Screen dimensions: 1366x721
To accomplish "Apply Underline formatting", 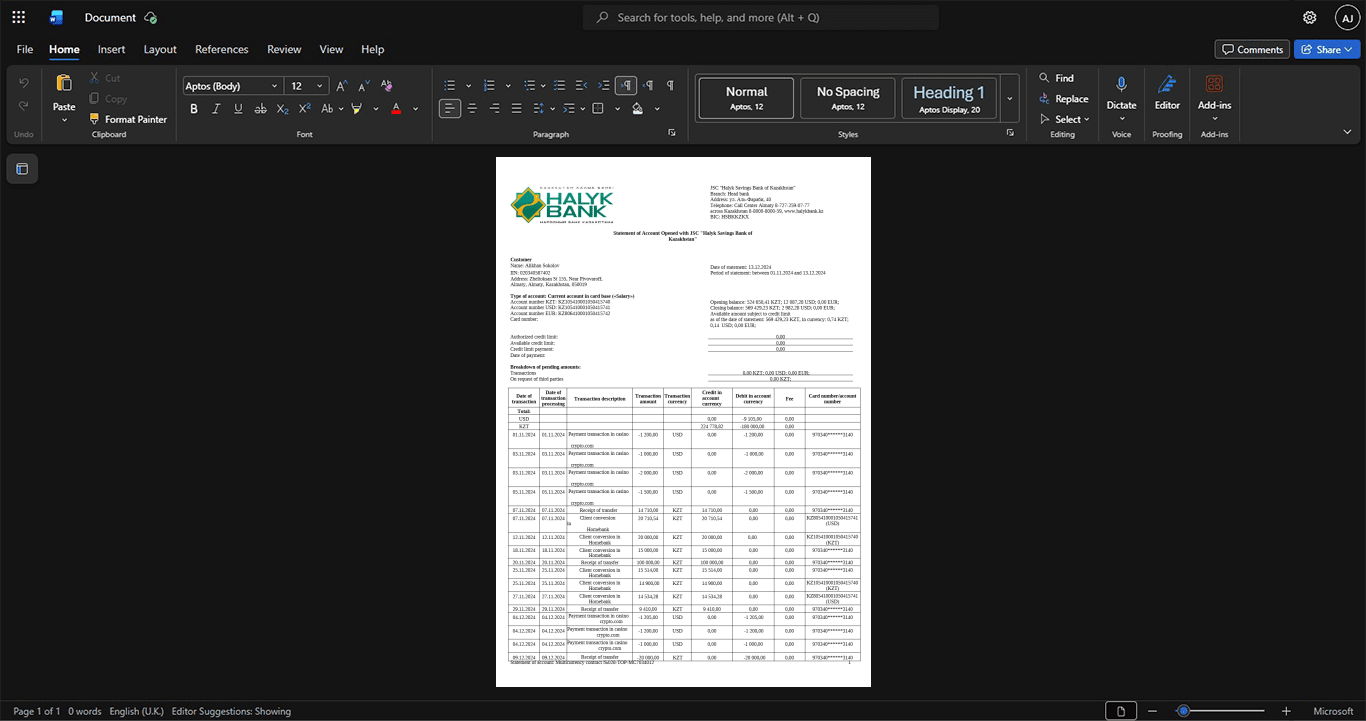I will tap(238, 108).
